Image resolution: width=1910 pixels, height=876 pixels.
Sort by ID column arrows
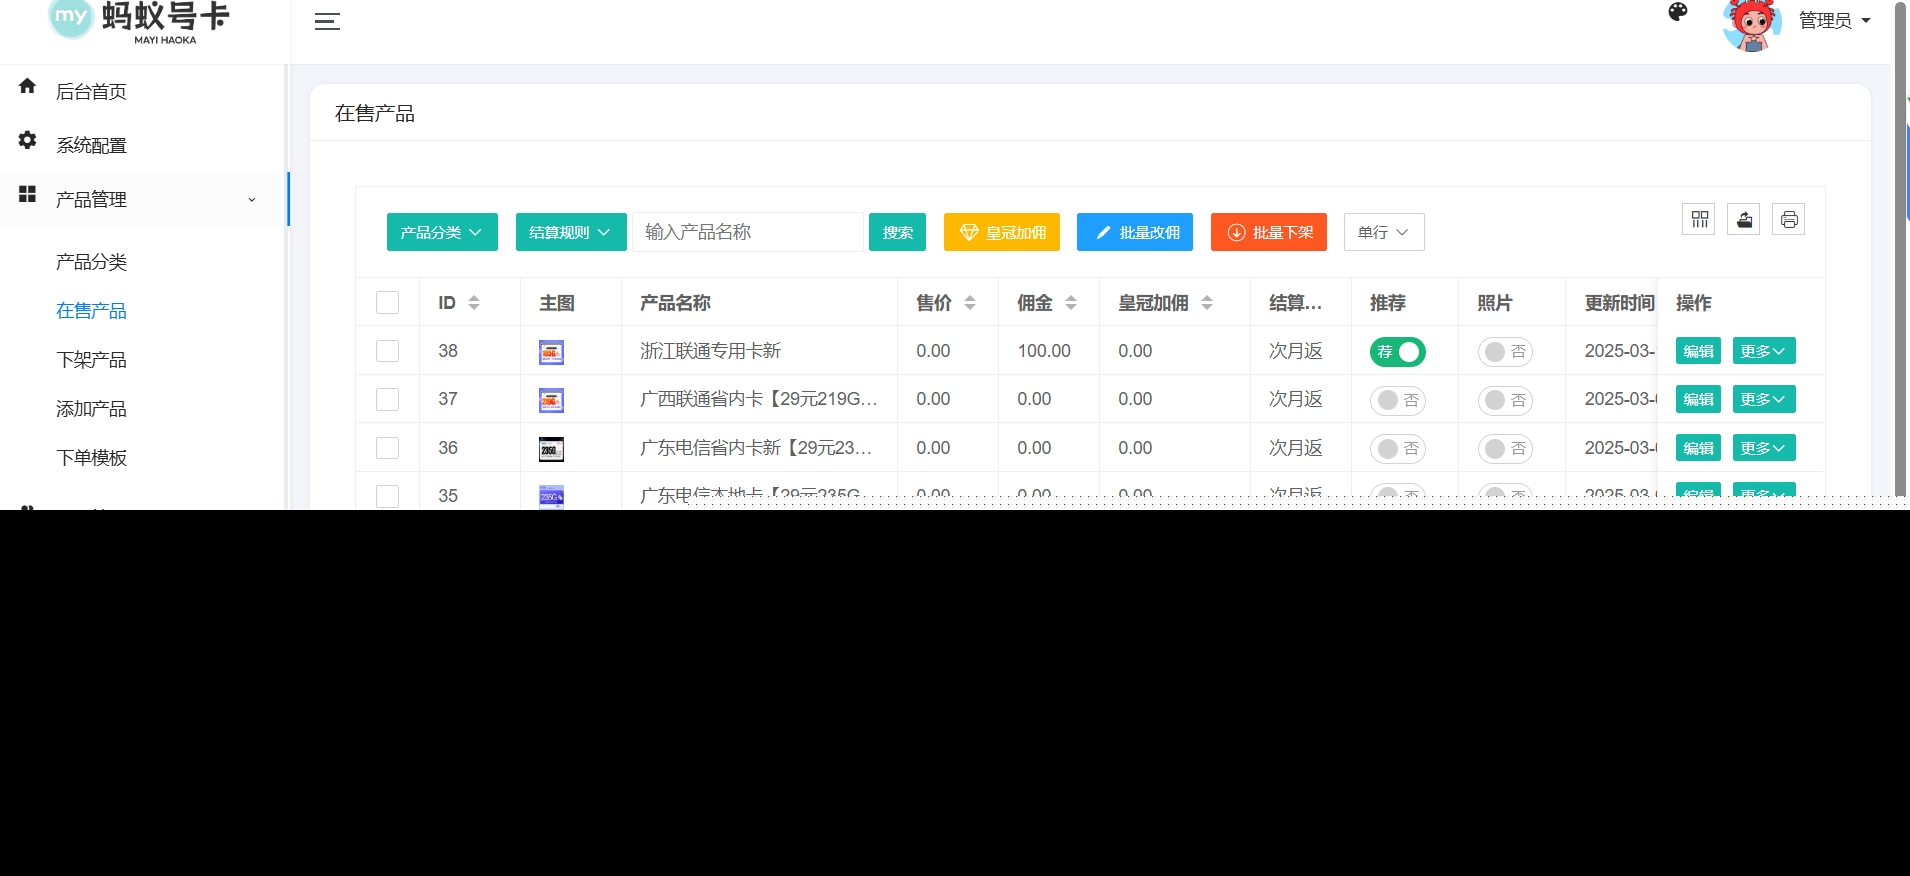[x=474, y=303]
